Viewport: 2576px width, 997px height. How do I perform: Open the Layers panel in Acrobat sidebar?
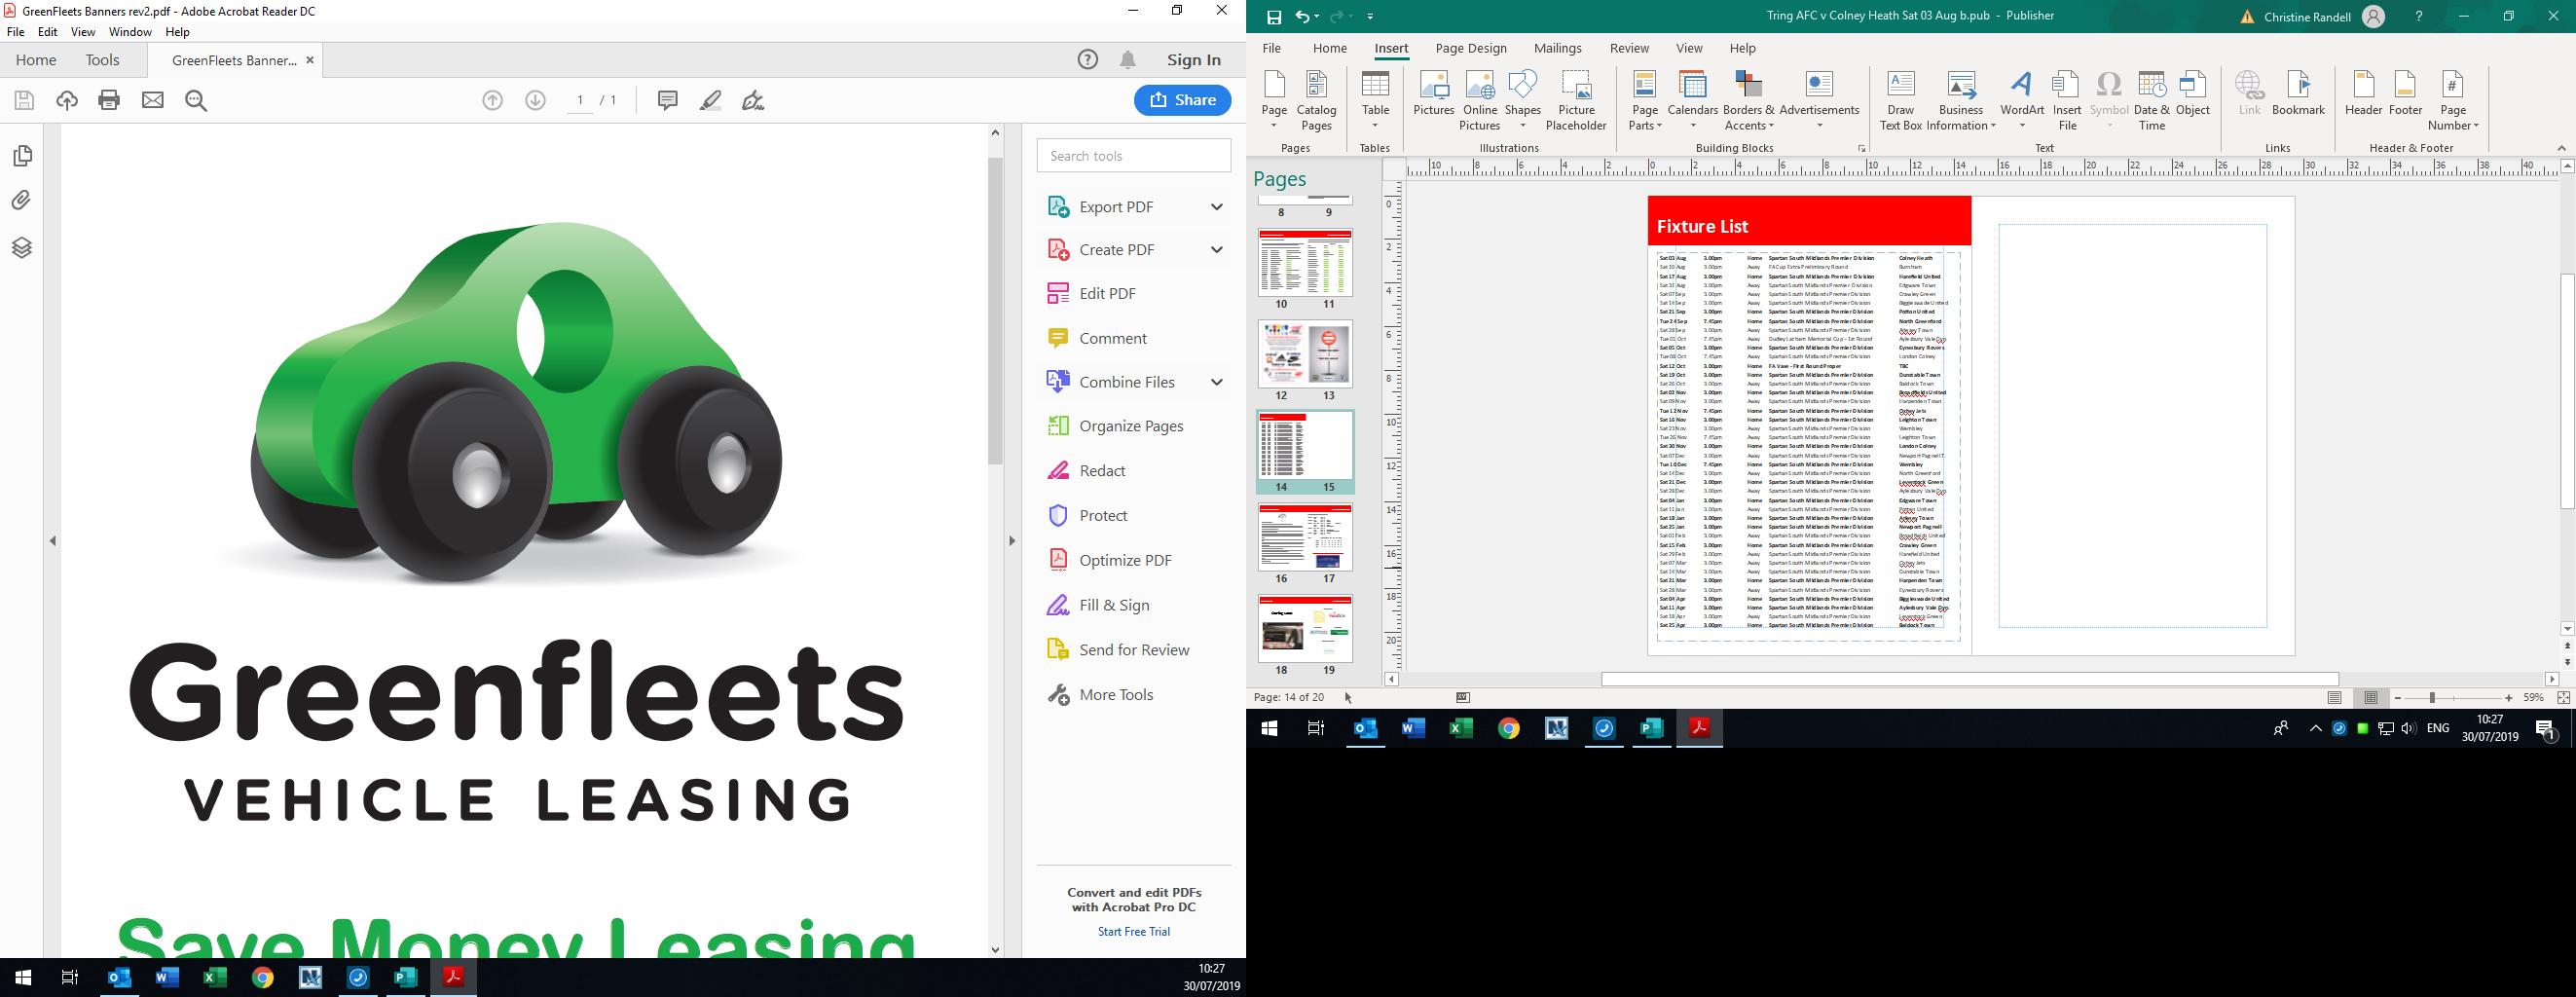(x=22, y=247)
